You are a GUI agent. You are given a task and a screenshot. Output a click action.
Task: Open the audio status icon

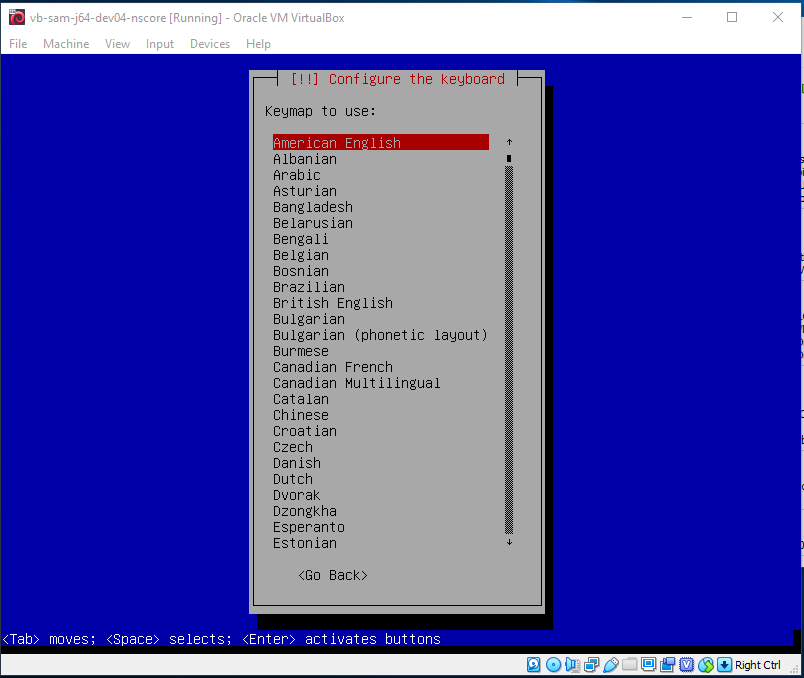(x=572, y=665)
